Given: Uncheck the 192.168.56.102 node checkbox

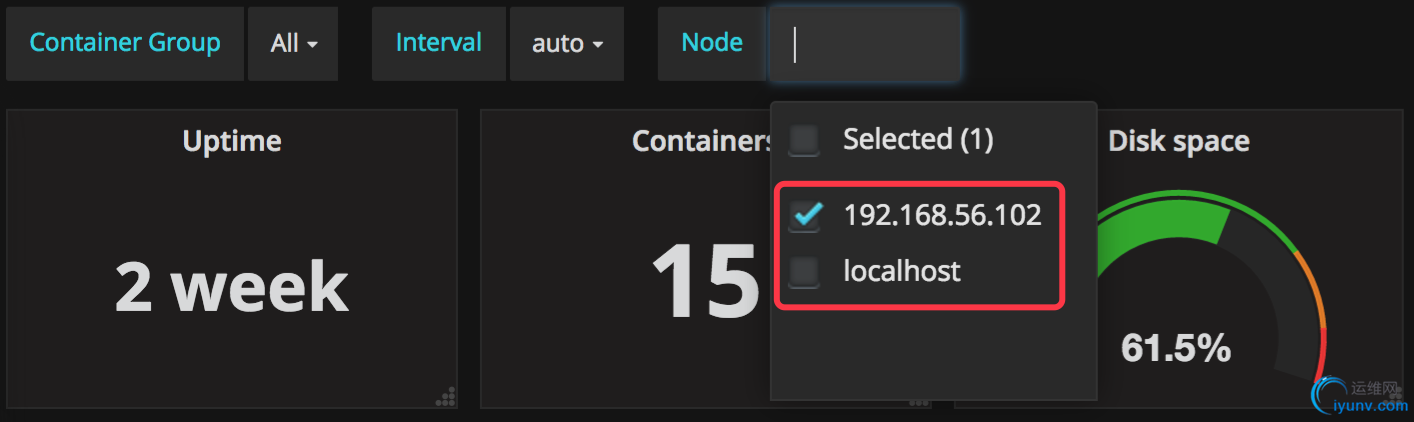Looking at the screenshot, I should [804, 215].
